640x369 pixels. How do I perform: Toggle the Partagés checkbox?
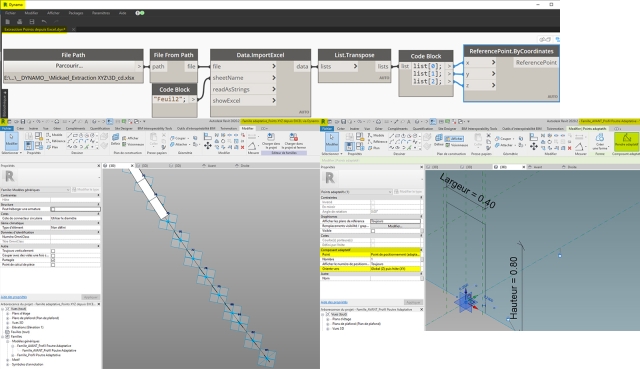(x=53, y=260)
